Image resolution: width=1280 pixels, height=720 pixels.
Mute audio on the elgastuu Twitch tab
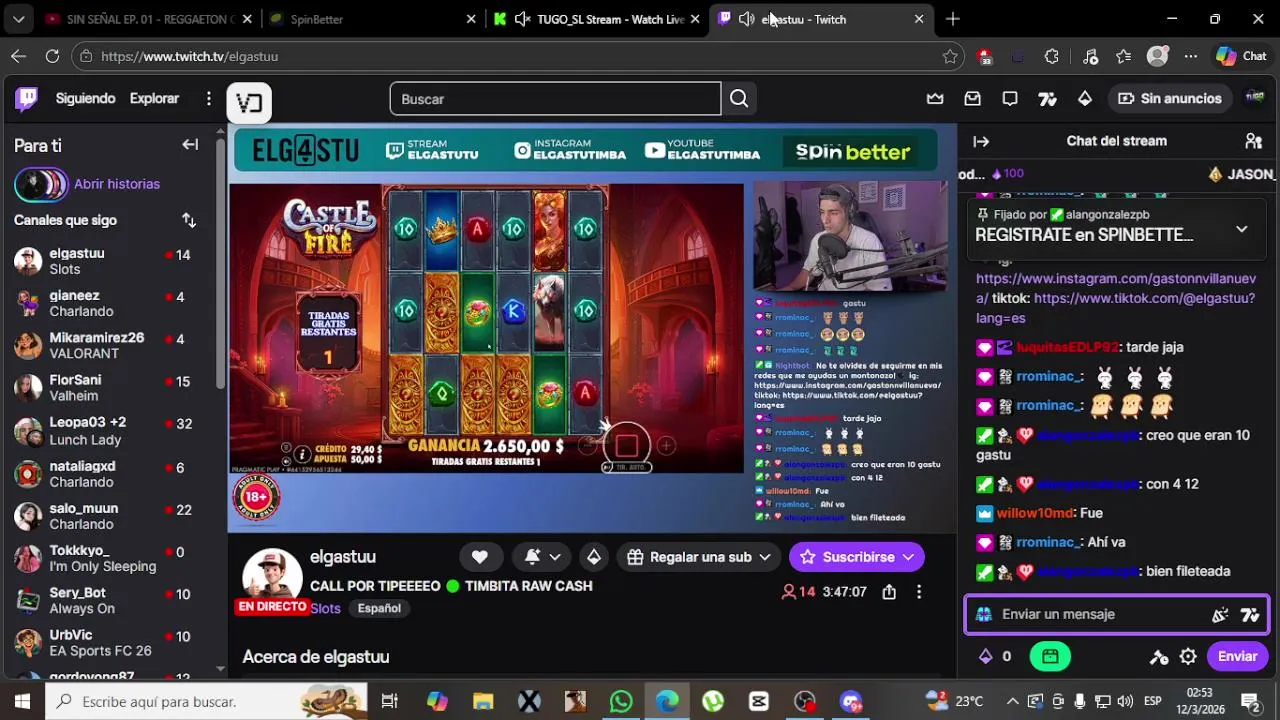(746, 19)
